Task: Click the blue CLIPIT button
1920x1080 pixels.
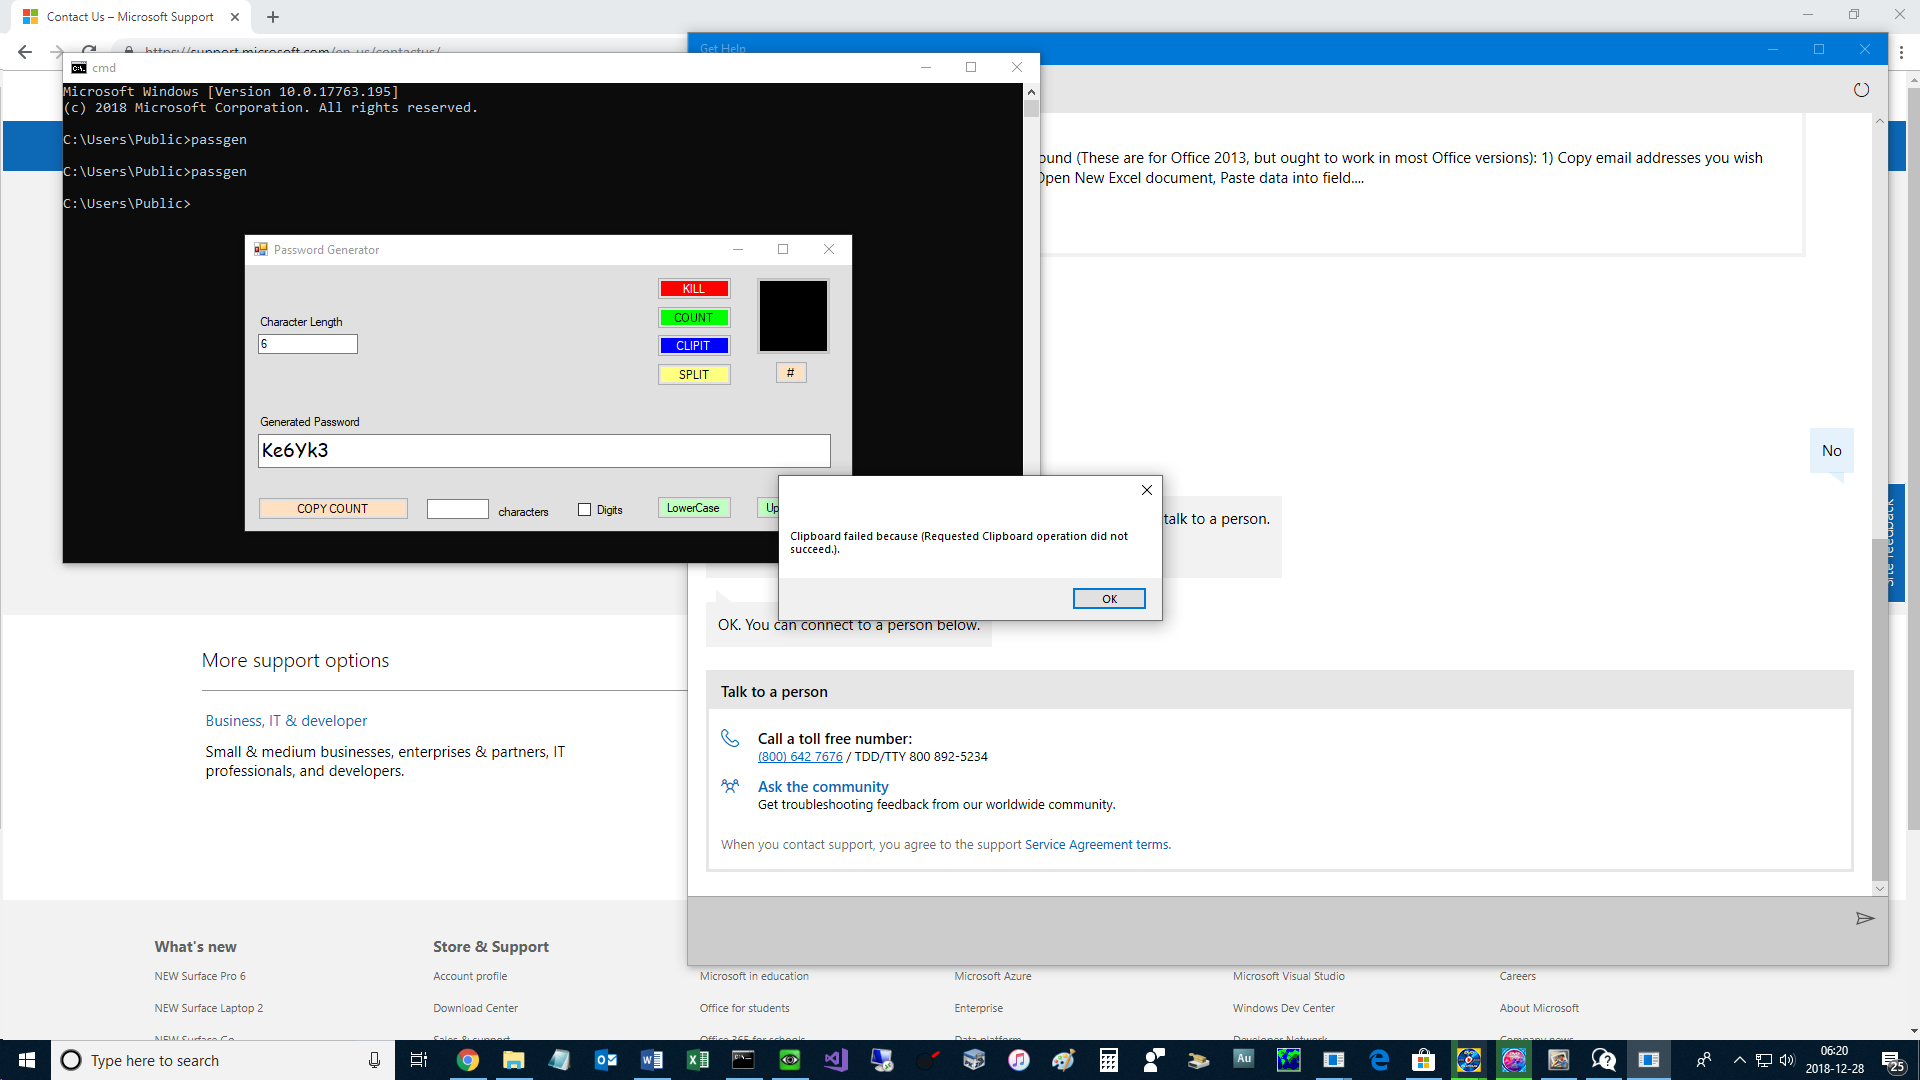Action: pos(694,345)
